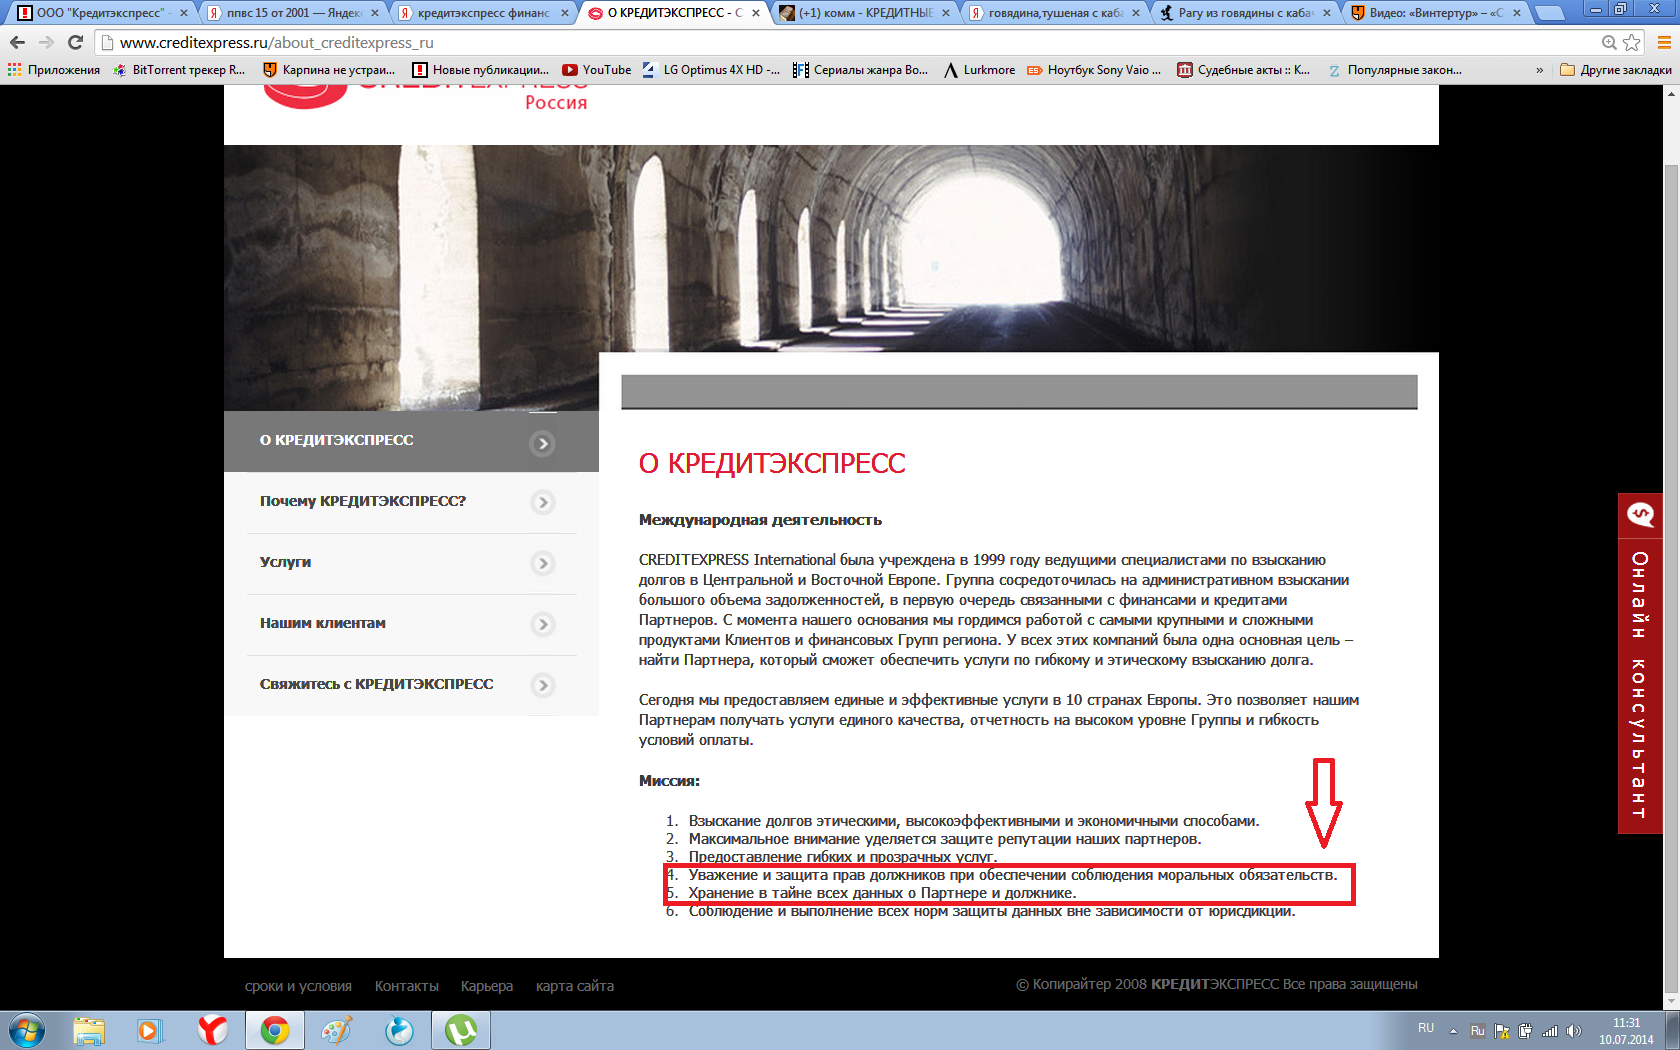The image size is (1680, 1050).
Task: Click the page scrollbar down arrow
Action: [x=1671, y=1001]
